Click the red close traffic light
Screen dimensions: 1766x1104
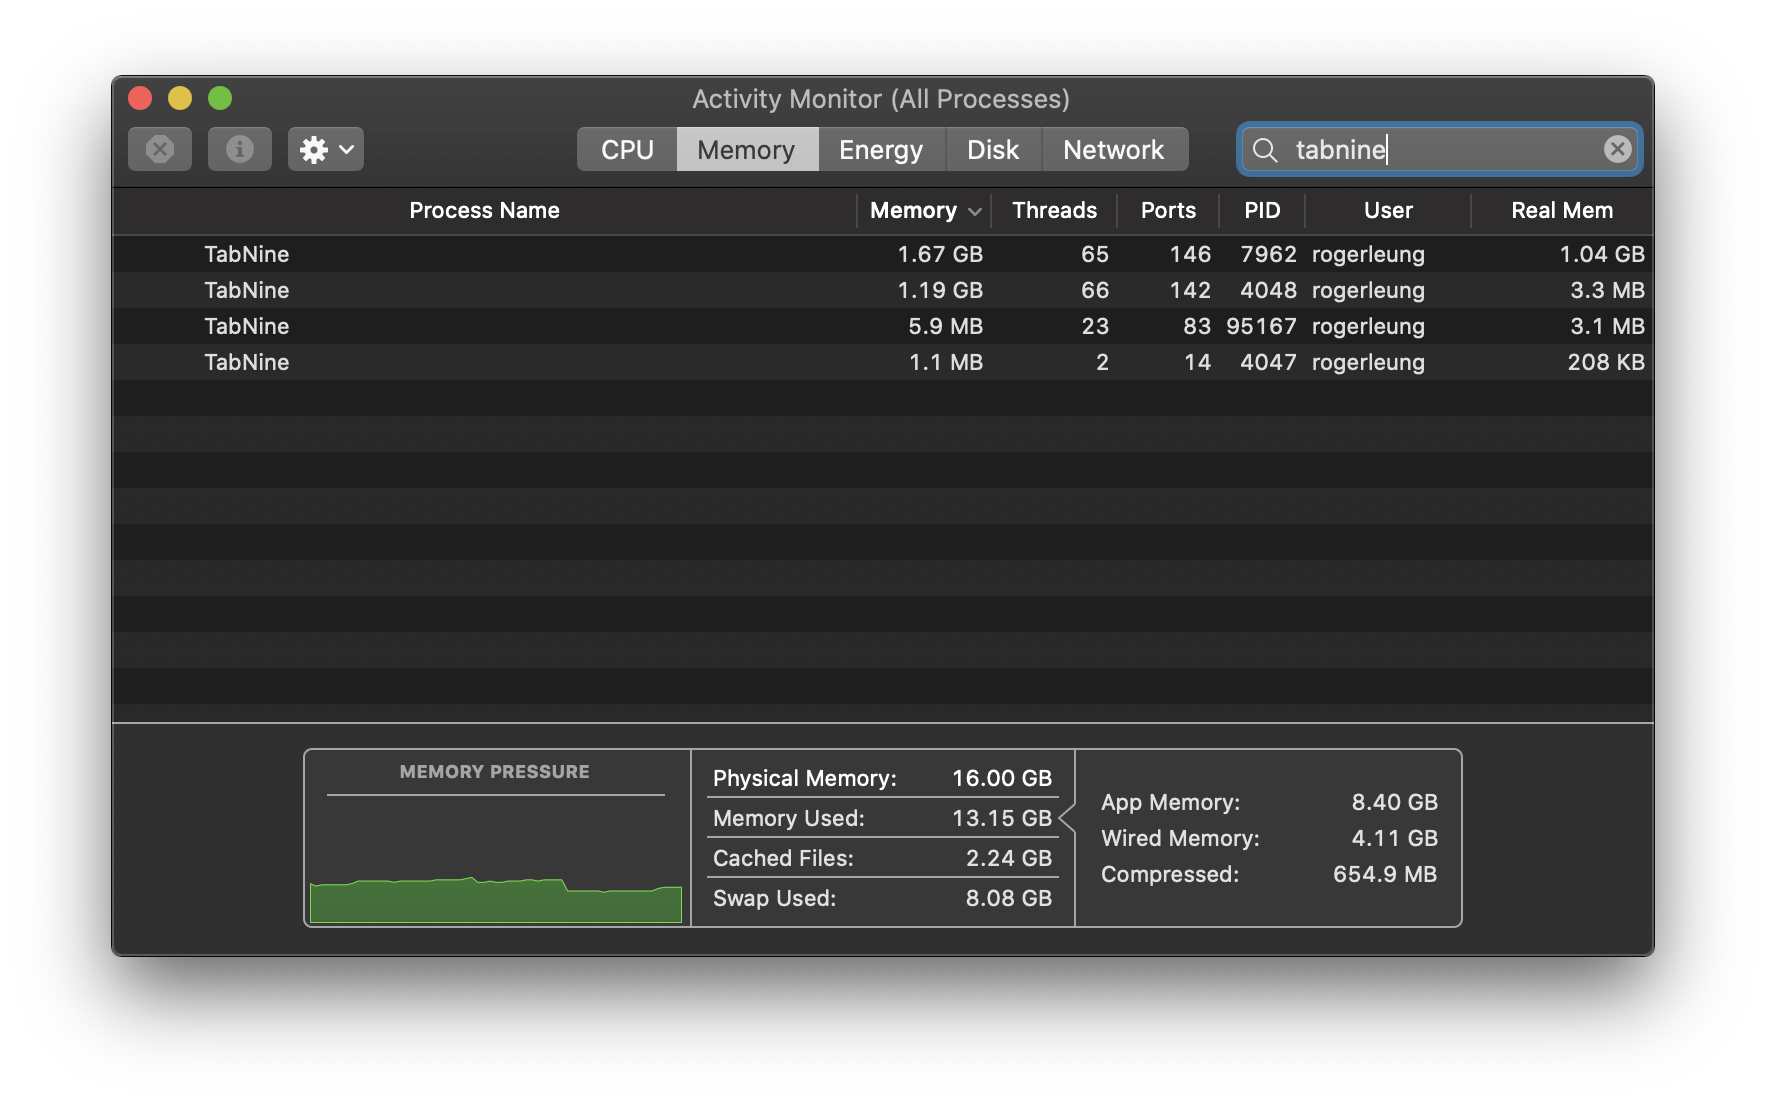(x=140, y=98)
